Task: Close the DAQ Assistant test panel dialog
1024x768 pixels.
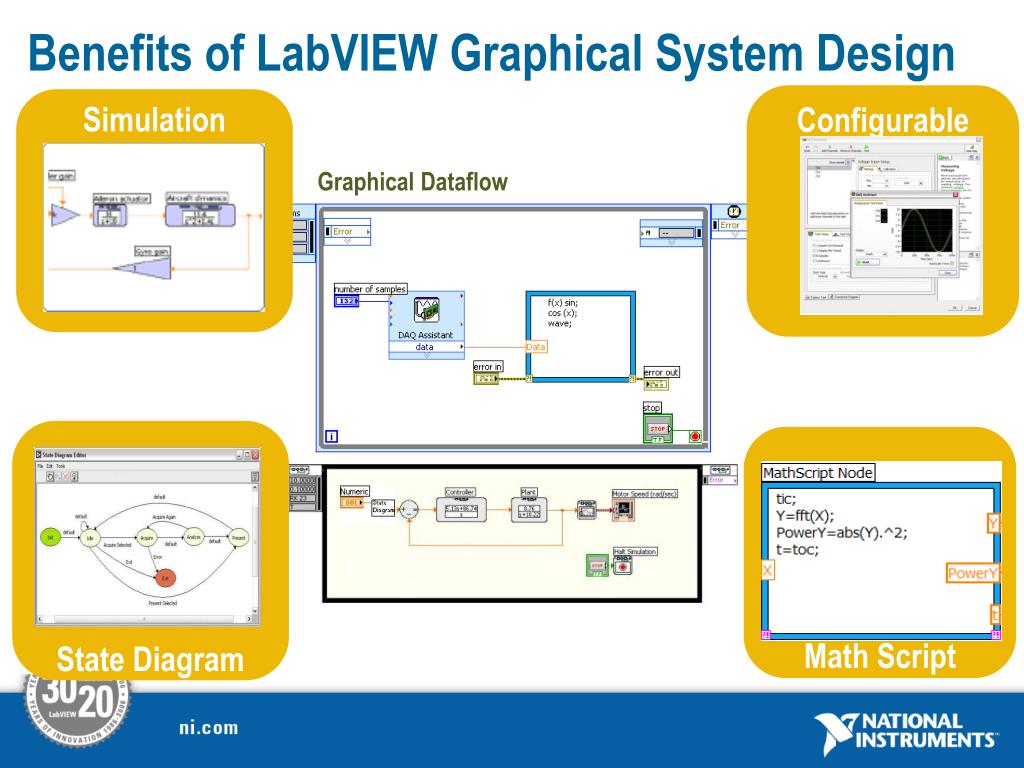Action: pos(955,195)
